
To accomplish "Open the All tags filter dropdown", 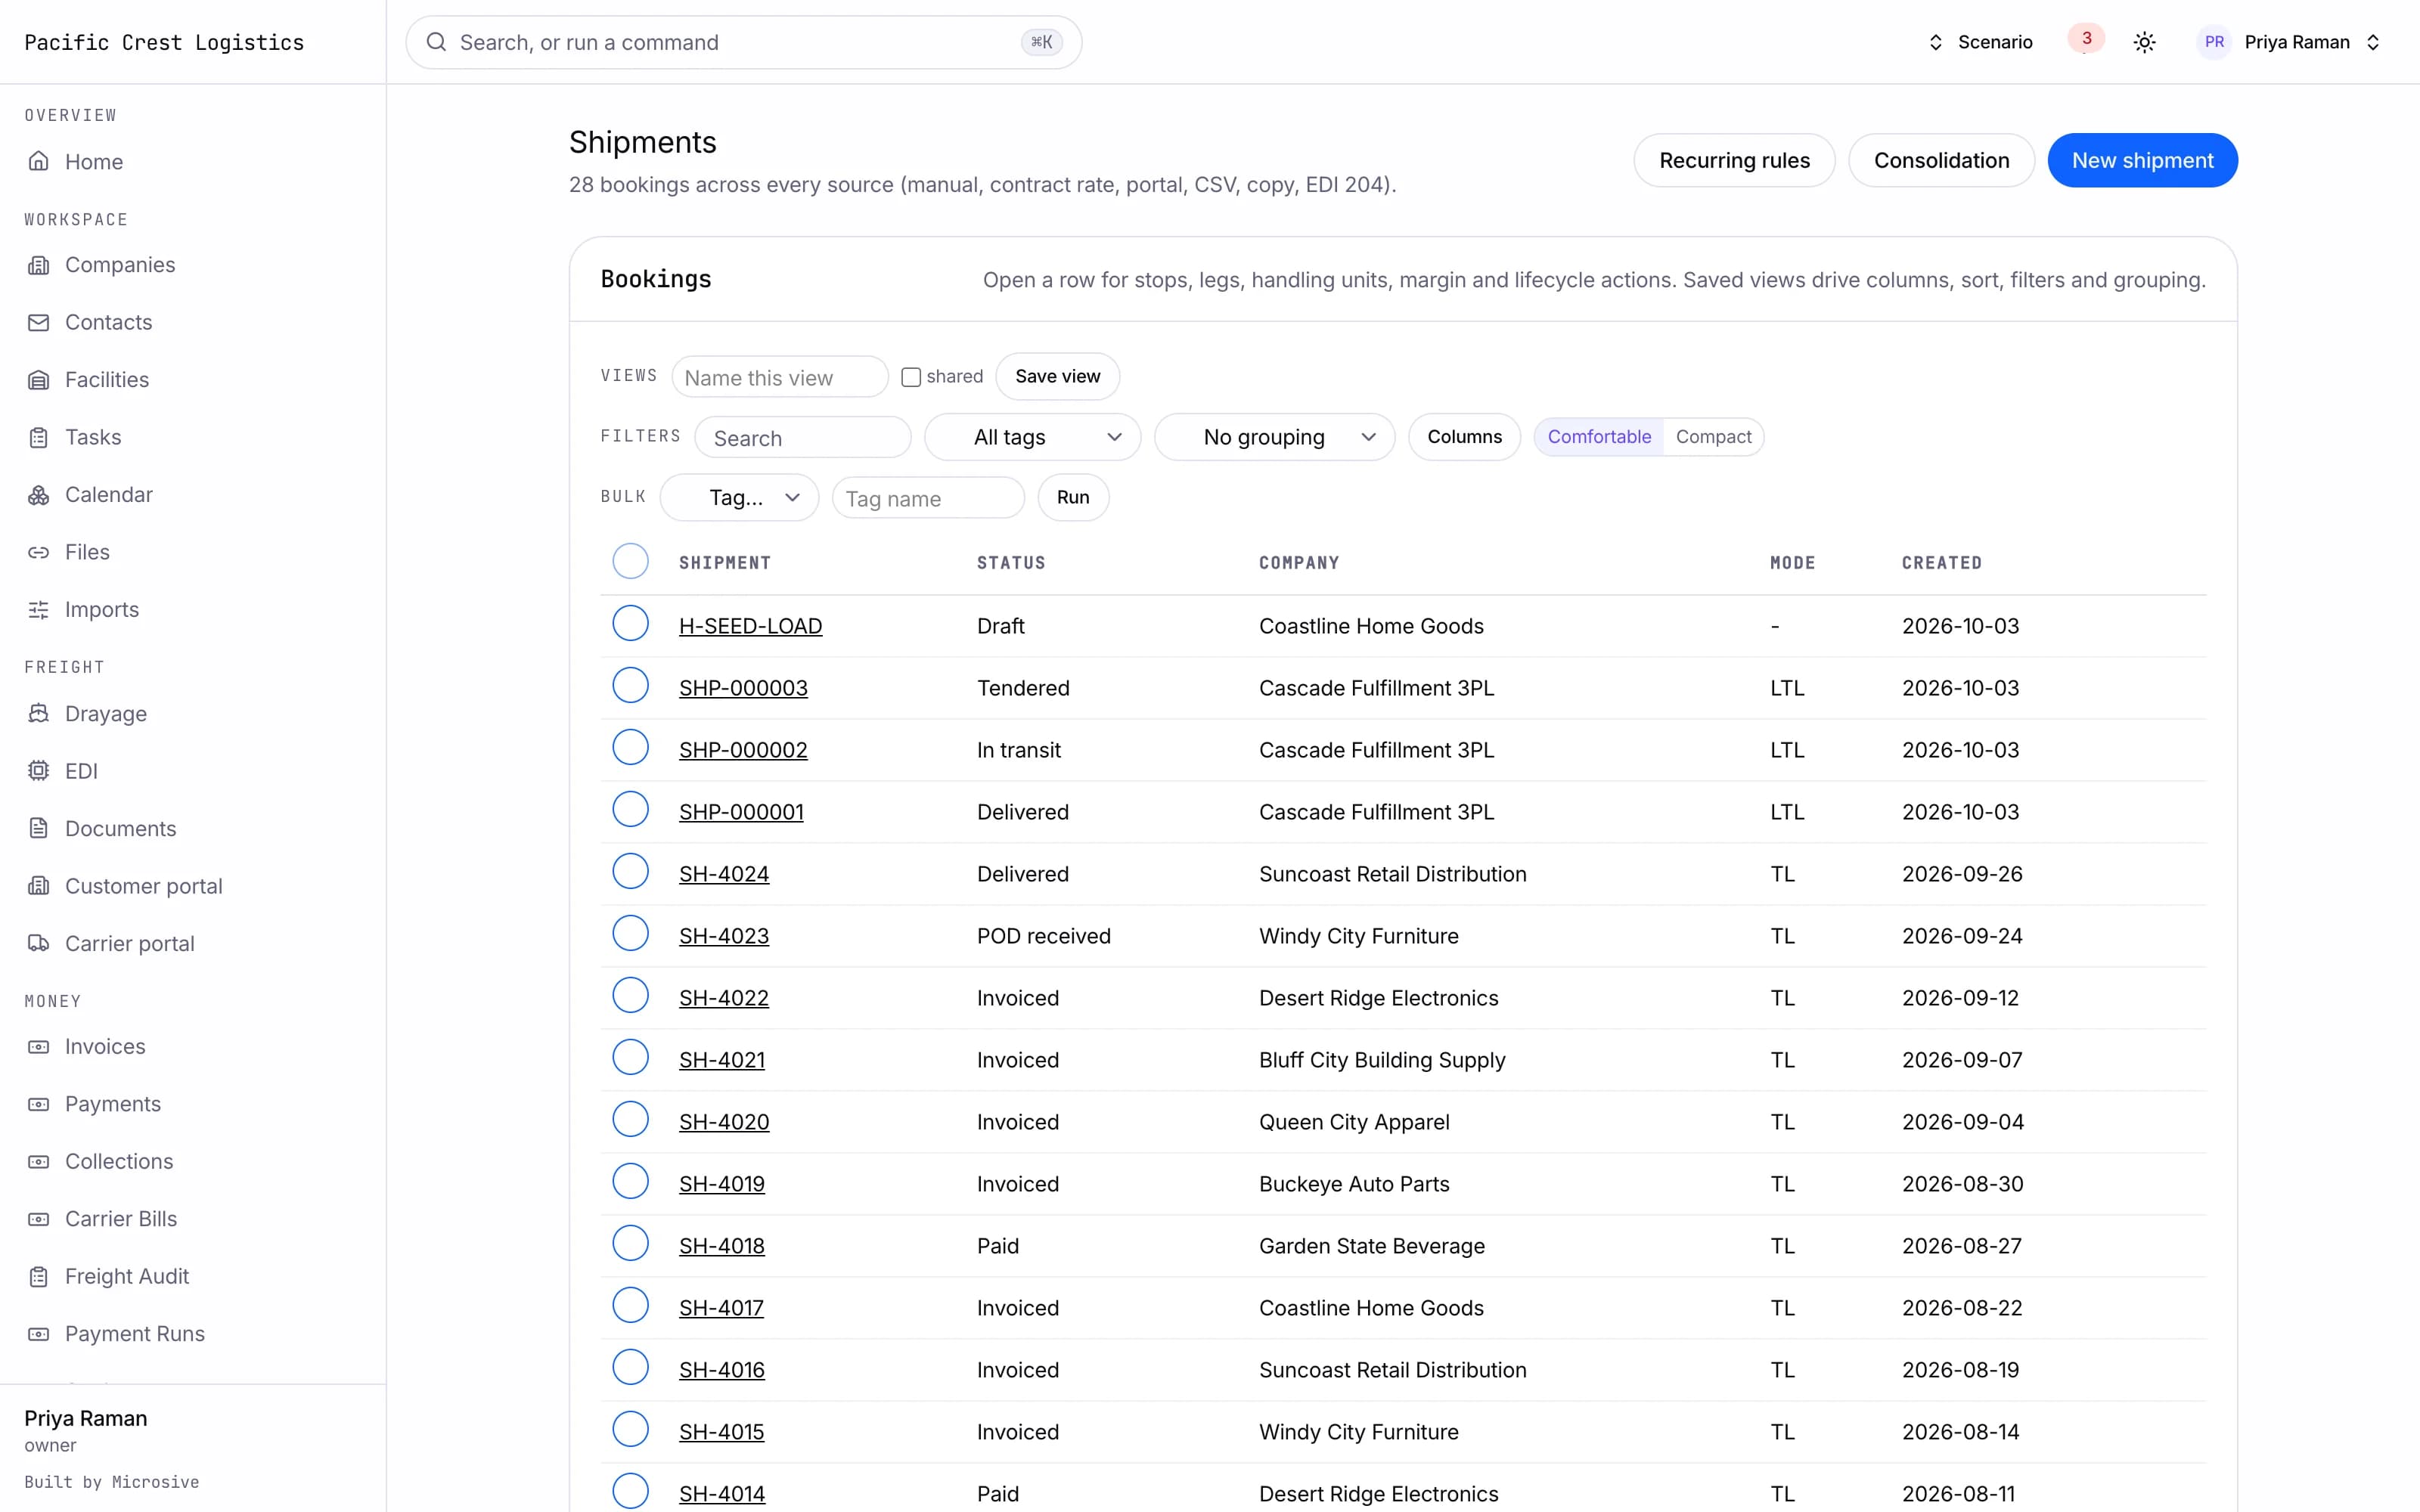I will tap(1032, 437).
